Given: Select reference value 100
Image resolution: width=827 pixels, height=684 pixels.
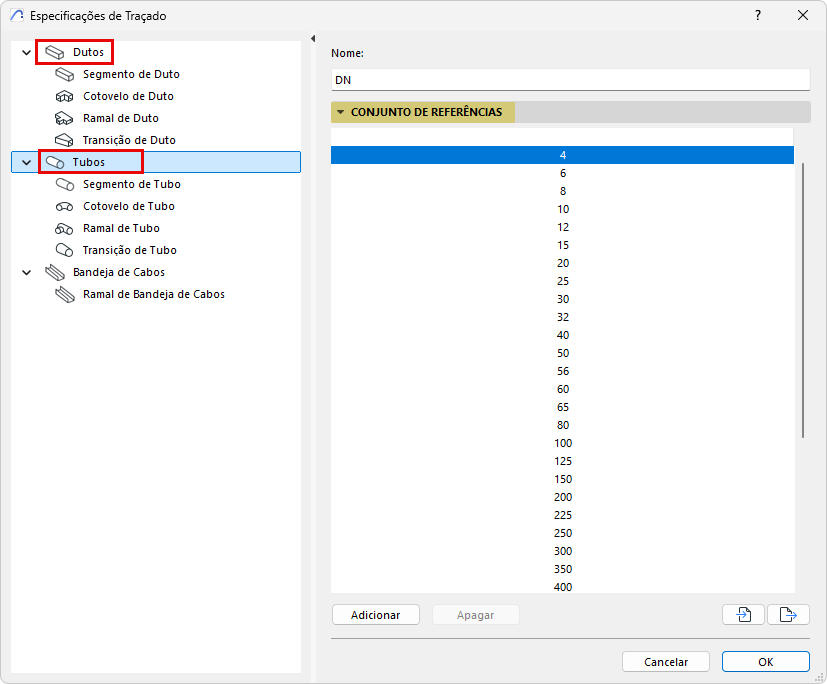Looking at the screenshot, I should pyautogui.click(x=562, y=443).
